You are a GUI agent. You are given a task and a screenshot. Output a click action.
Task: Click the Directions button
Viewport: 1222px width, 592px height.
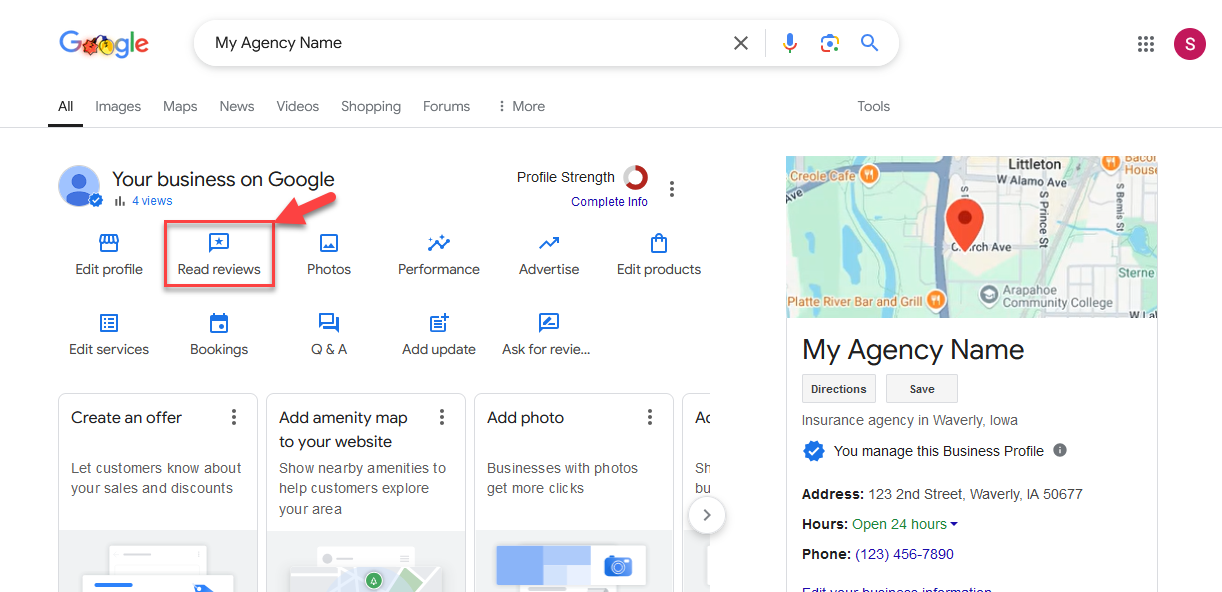838,389
